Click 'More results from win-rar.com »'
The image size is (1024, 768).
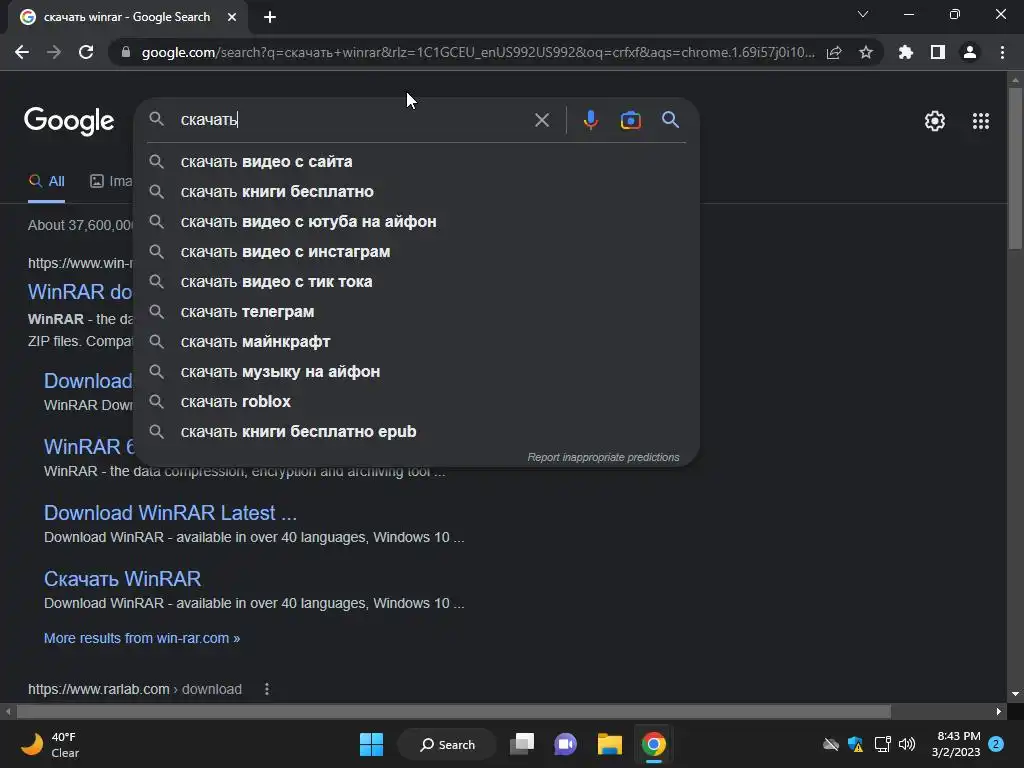click(142, 638)
